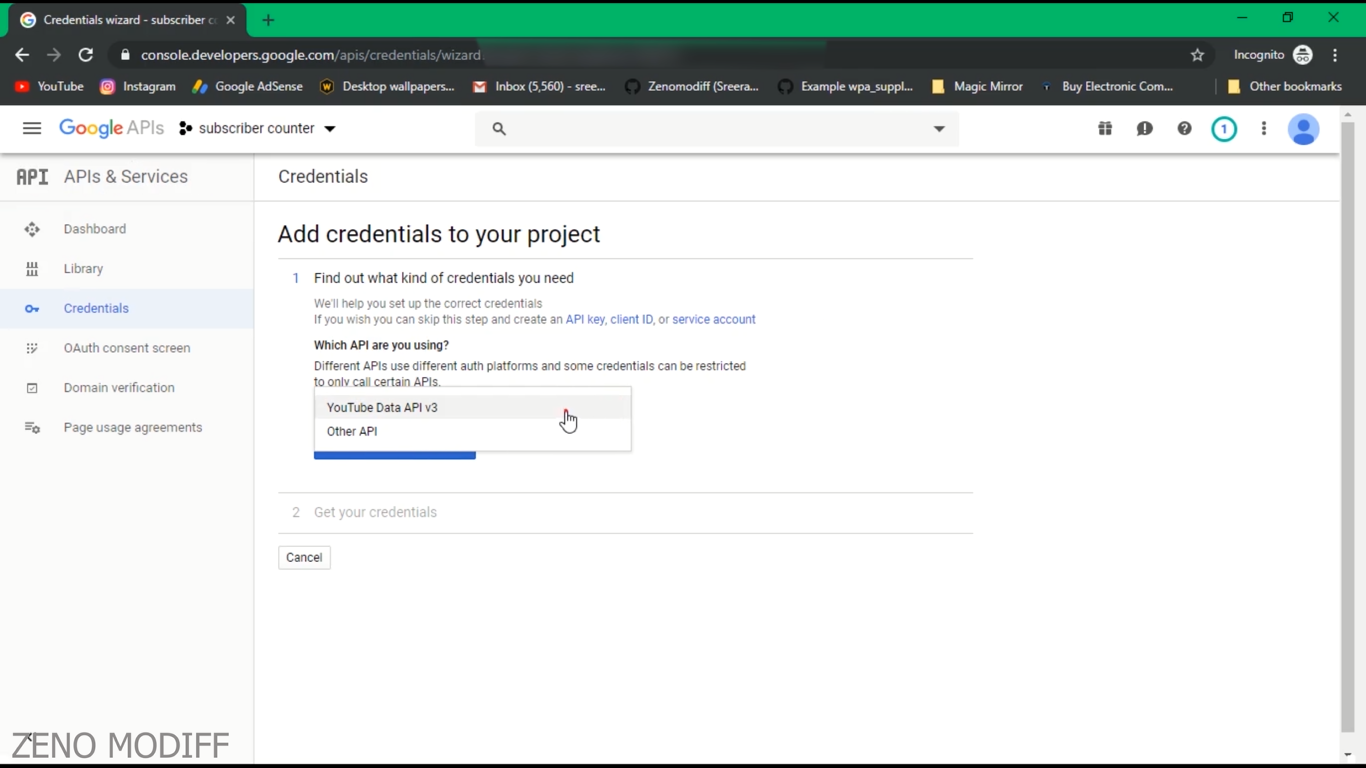Image resolution: width=1366 pixels, height=768 pixels.
Task: Open the console three-dot settings menu
Action: (1264, 129)
